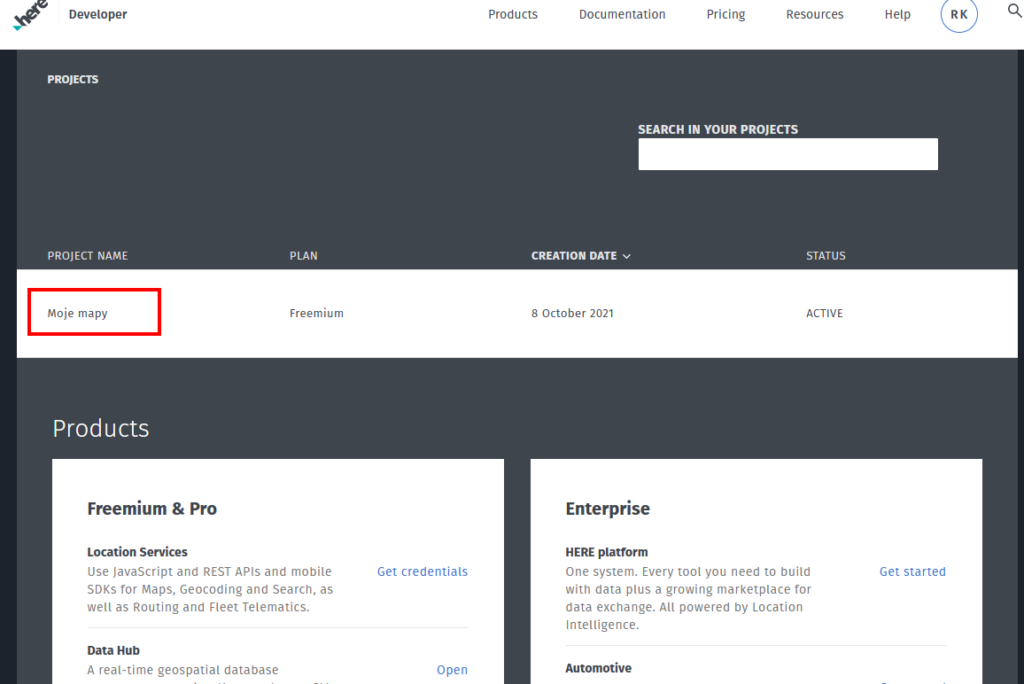Image resolution: width=1024 pixels, height=684 pixels.
Task: Open the search magnifier icon
Action: coord(1014,12)
